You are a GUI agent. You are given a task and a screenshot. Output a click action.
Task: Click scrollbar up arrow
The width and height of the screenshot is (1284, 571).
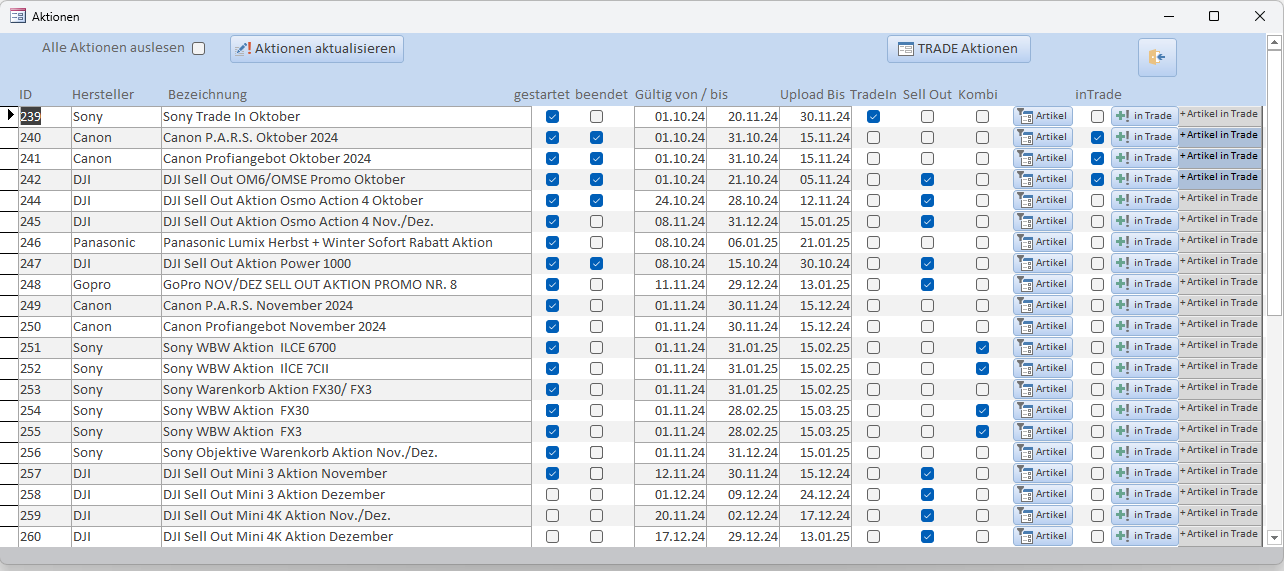point(1274,43)
